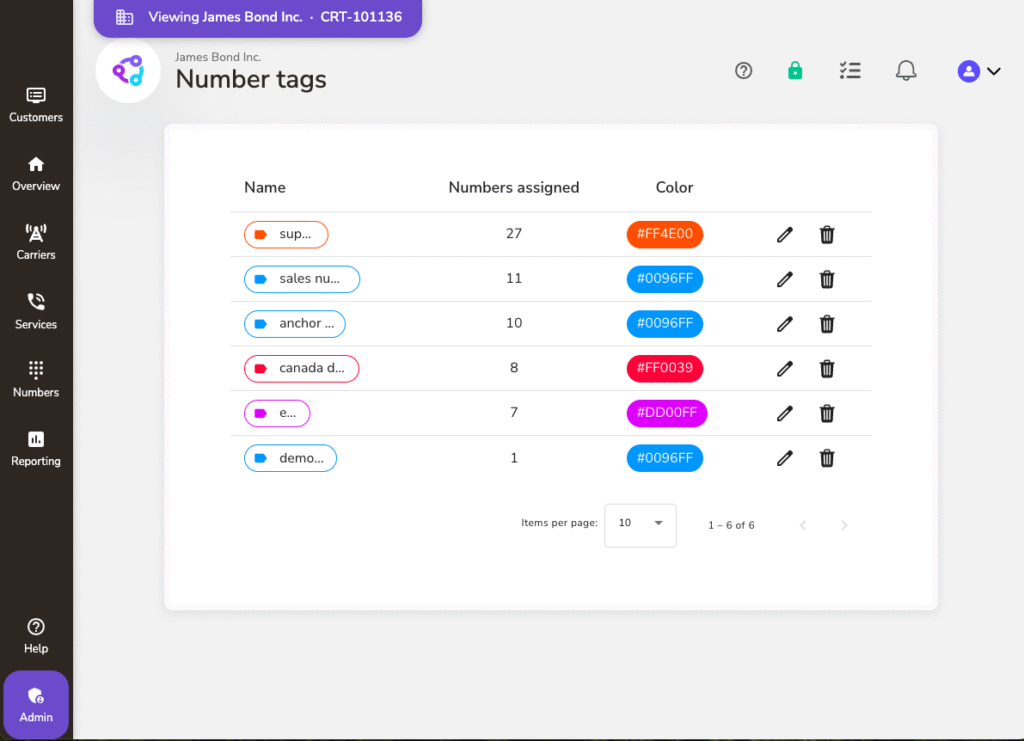Open the help question mark icon in header
The height and width of the screenshot is (741, 1024).
[x=743, y=71]
